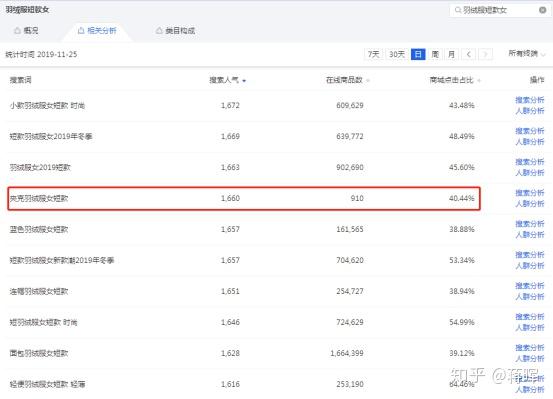Open 人群分析 for 短羽绒服女短款 时尚

click(x=529, y=328)
